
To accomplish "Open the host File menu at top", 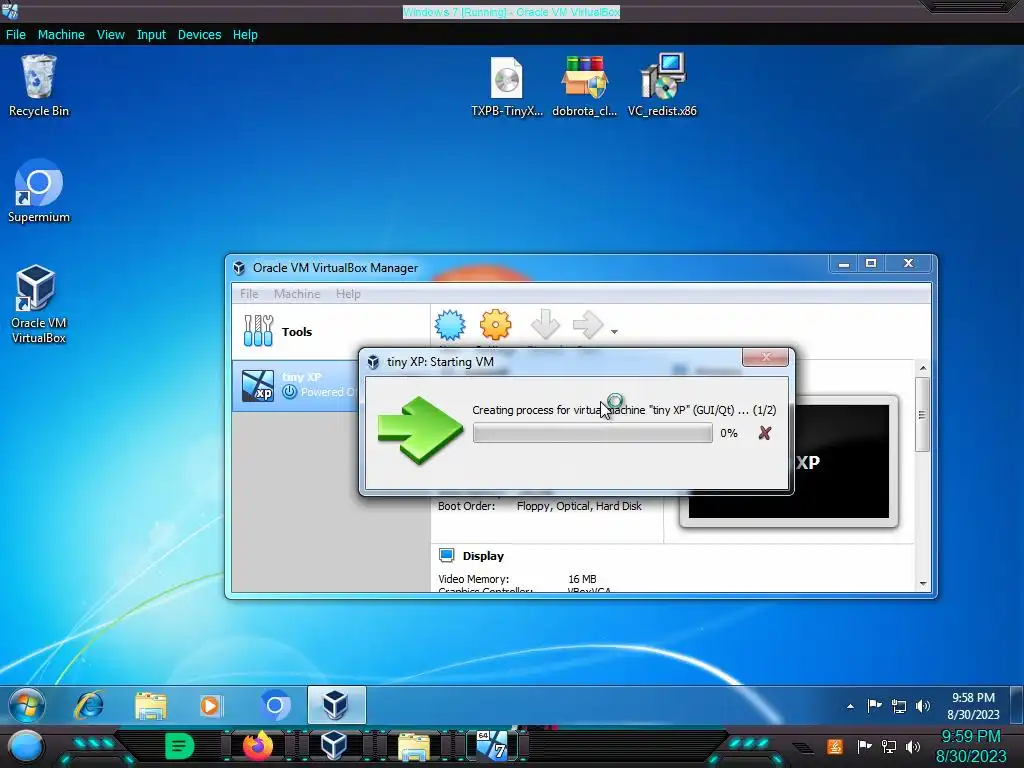I will (x=16, y=35).
